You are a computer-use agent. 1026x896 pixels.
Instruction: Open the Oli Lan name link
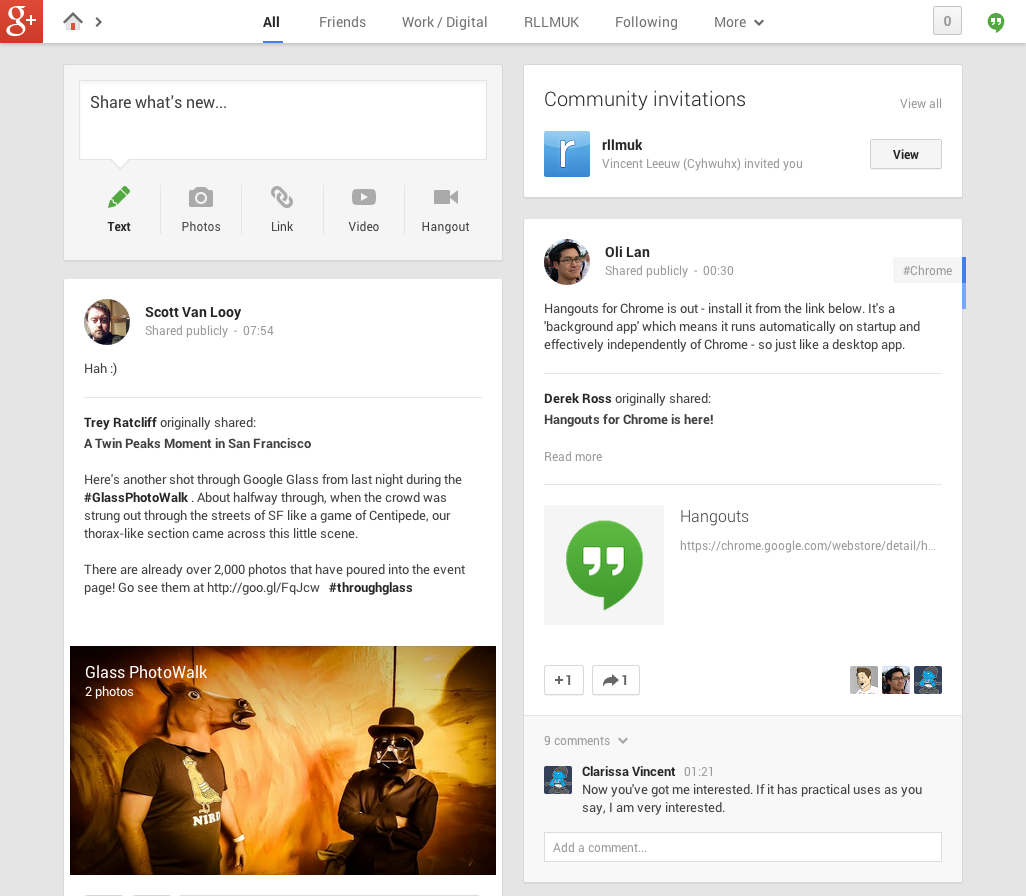tap(627, 252)
